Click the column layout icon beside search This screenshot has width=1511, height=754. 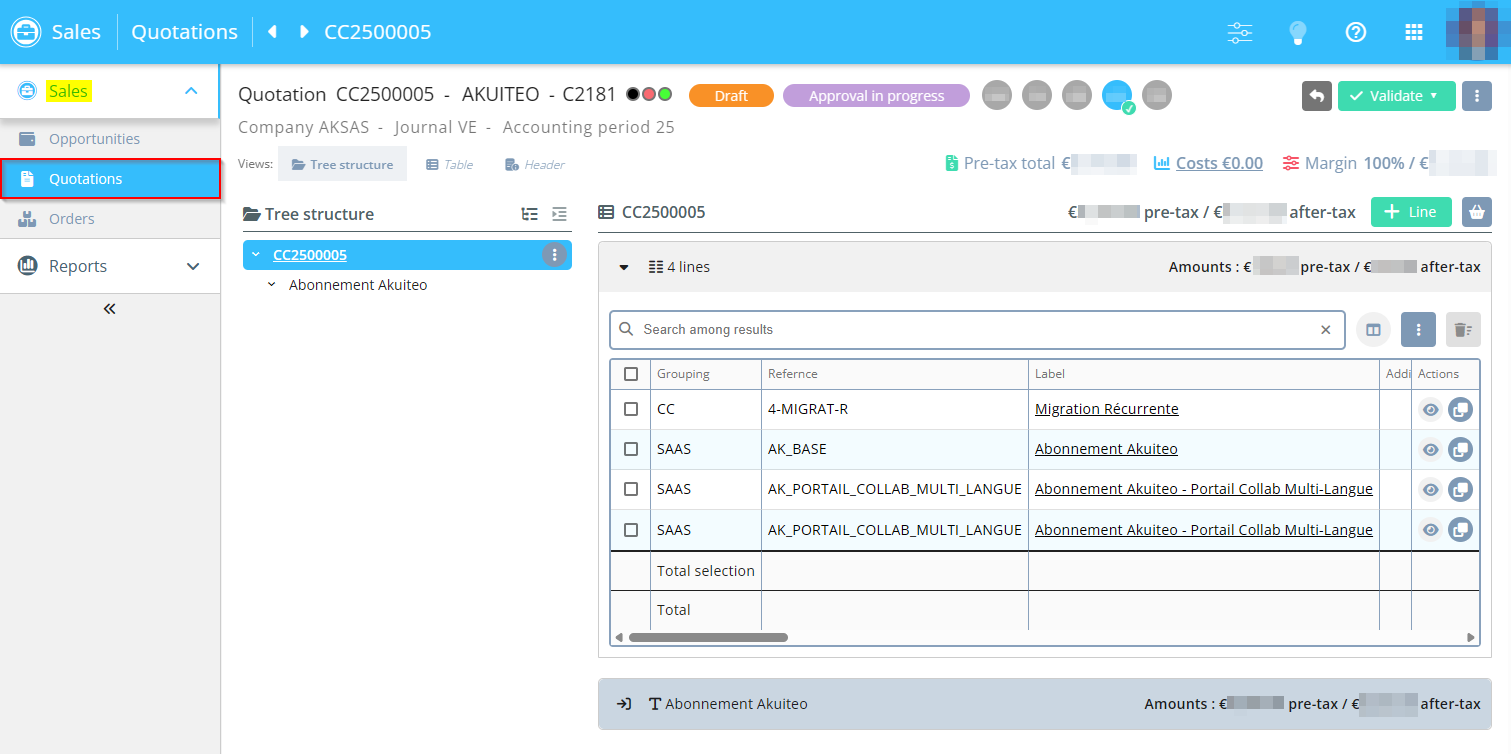click(1373, 330)
